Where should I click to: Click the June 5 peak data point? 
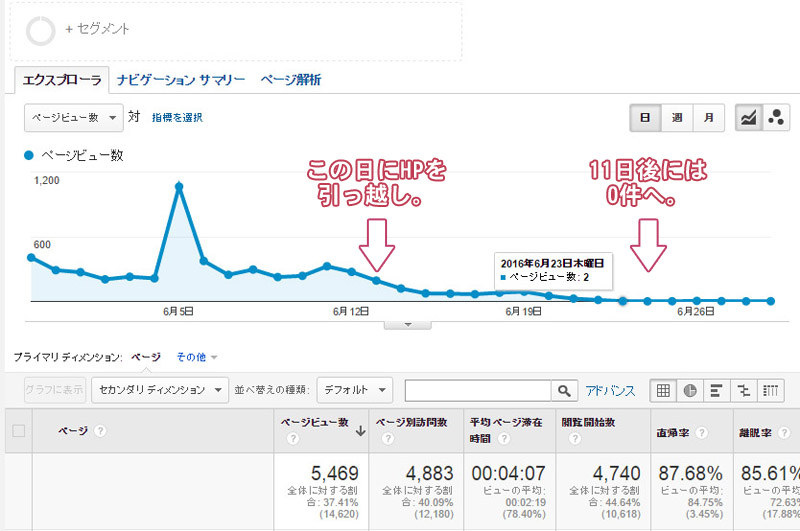(x=179, y=187)
